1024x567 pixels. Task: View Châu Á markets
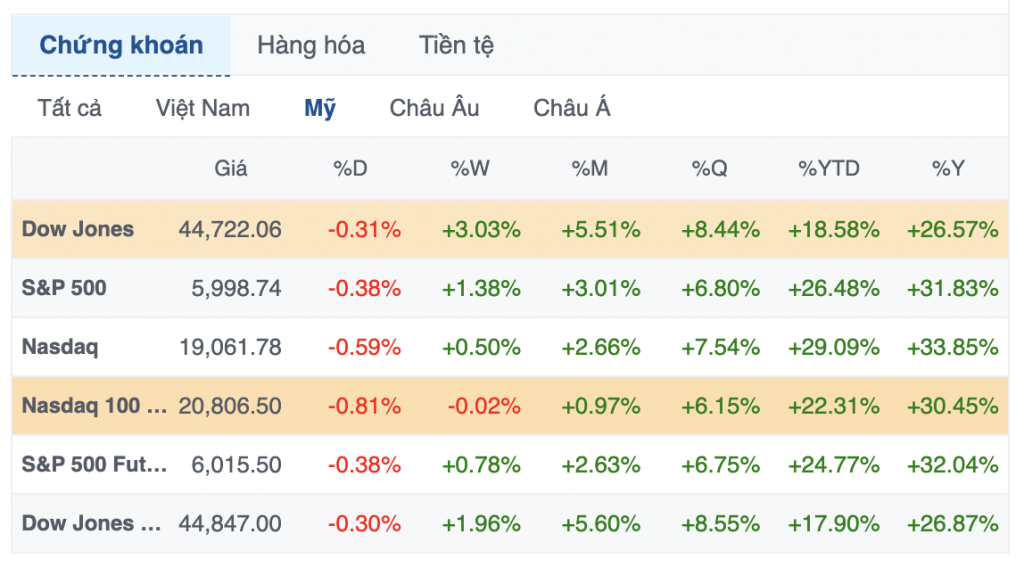pos(572,108)
